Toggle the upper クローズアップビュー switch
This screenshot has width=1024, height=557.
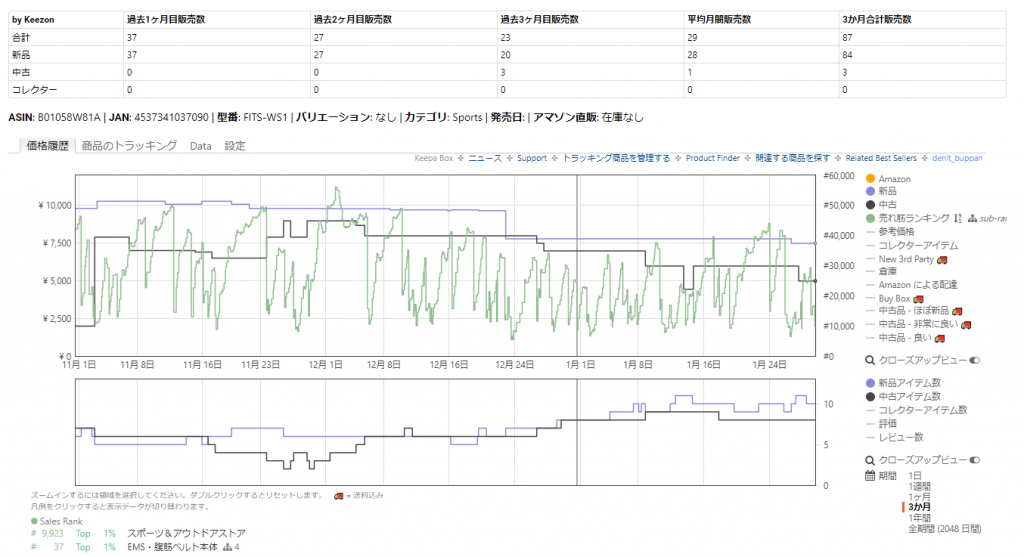pyautogui.click(x=975, y=360)
